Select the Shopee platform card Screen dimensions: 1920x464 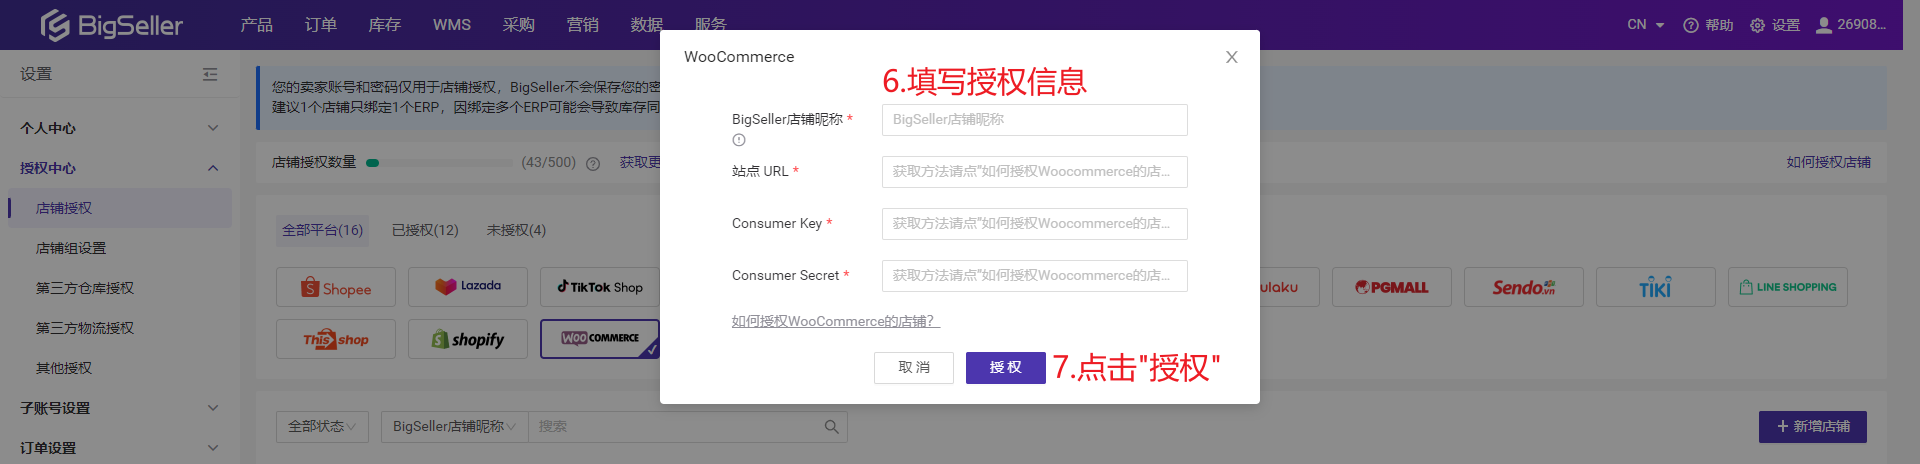336,288
